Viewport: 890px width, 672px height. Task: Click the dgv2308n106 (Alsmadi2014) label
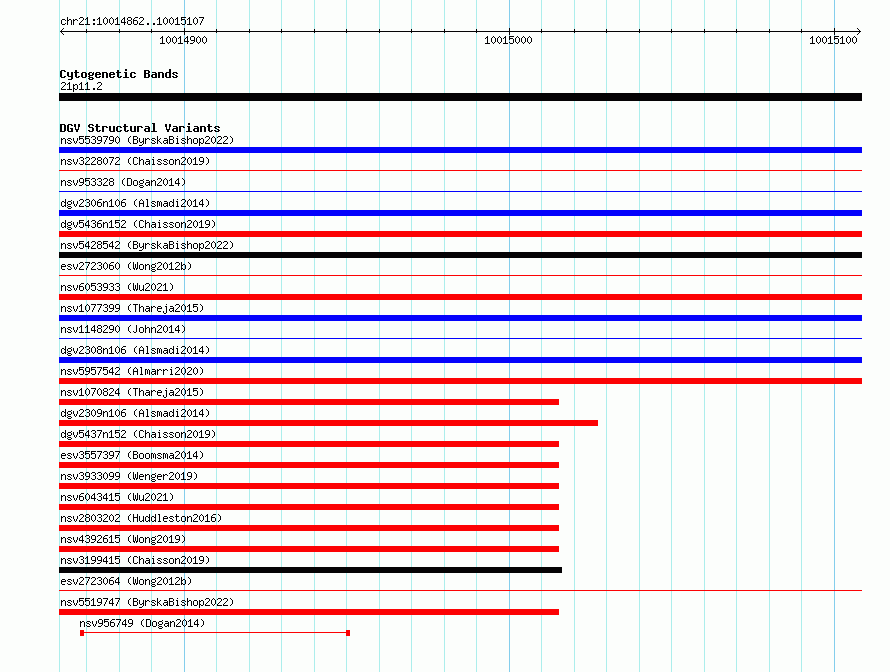click(135, 350)
